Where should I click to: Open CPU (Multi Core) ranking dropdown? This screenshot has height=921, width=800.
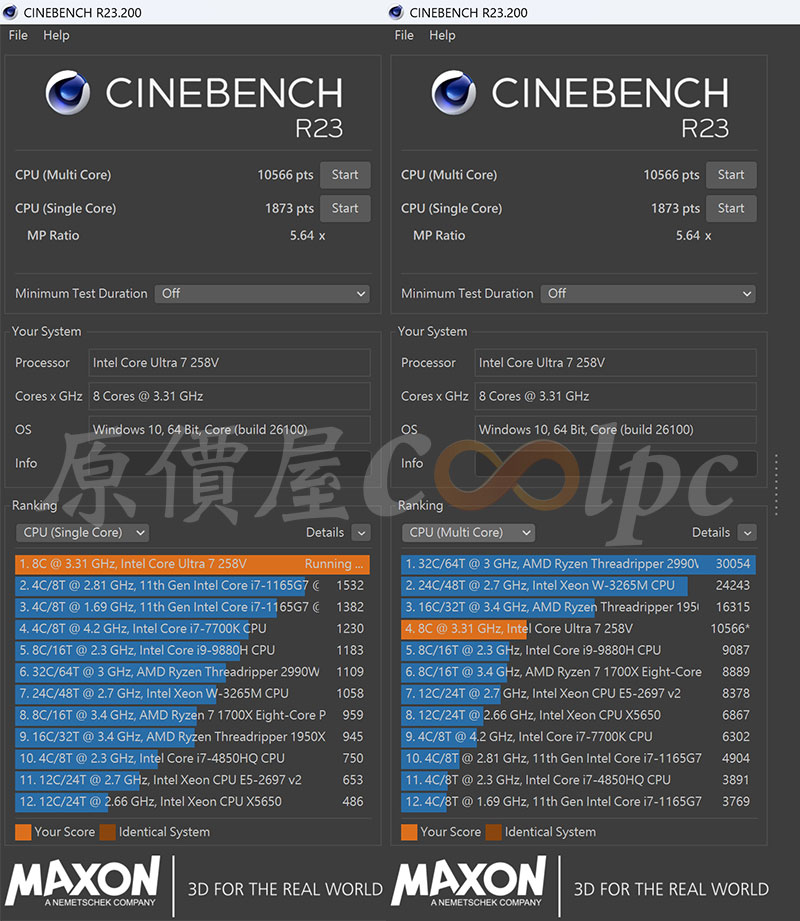pyautogui.click(x=468, y=533)
